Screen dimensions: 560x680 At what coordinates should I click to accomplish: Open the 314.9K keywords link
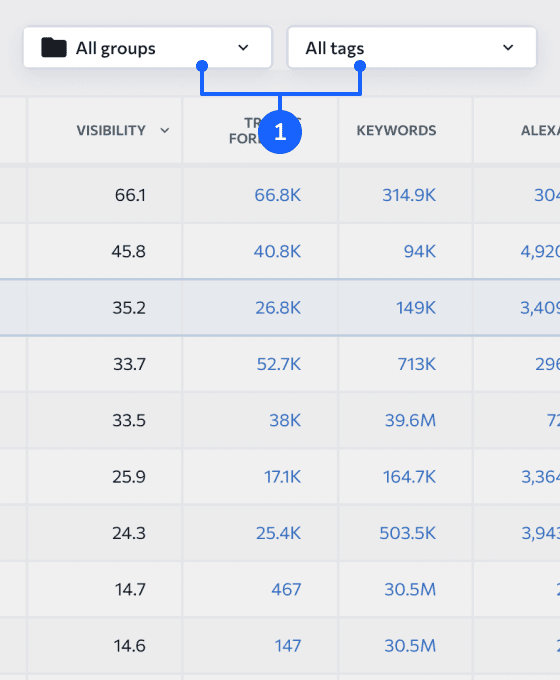(x=409, y=195)
